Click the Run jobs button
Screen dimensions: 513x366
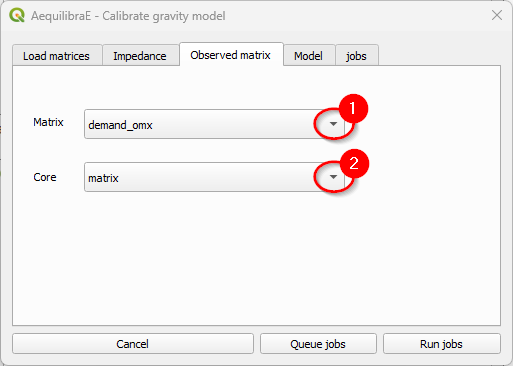point(442,344)
